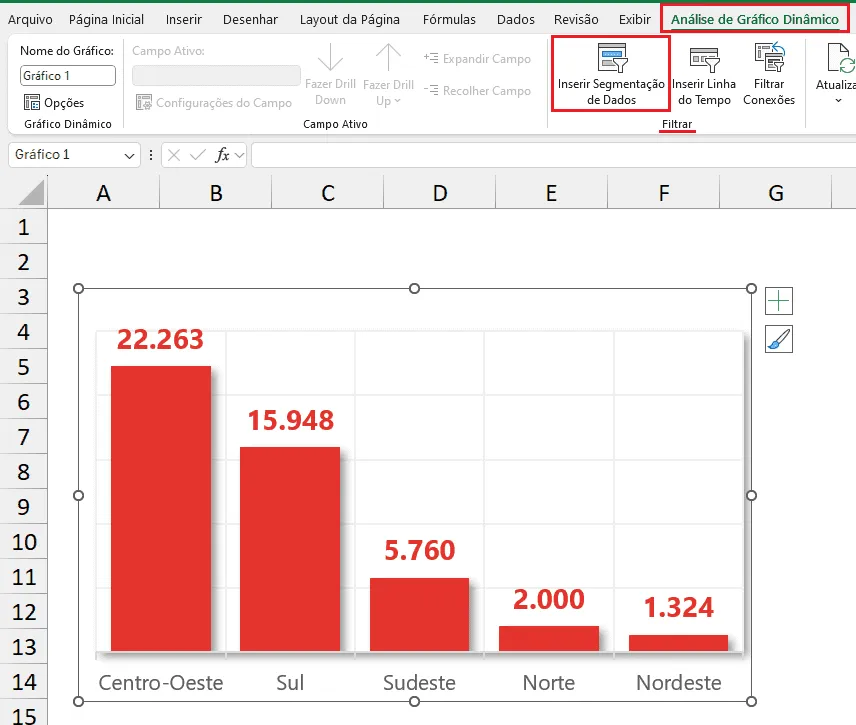Click the Sul bar in chart
Screen dimensions: 856x725
[290, 549]
